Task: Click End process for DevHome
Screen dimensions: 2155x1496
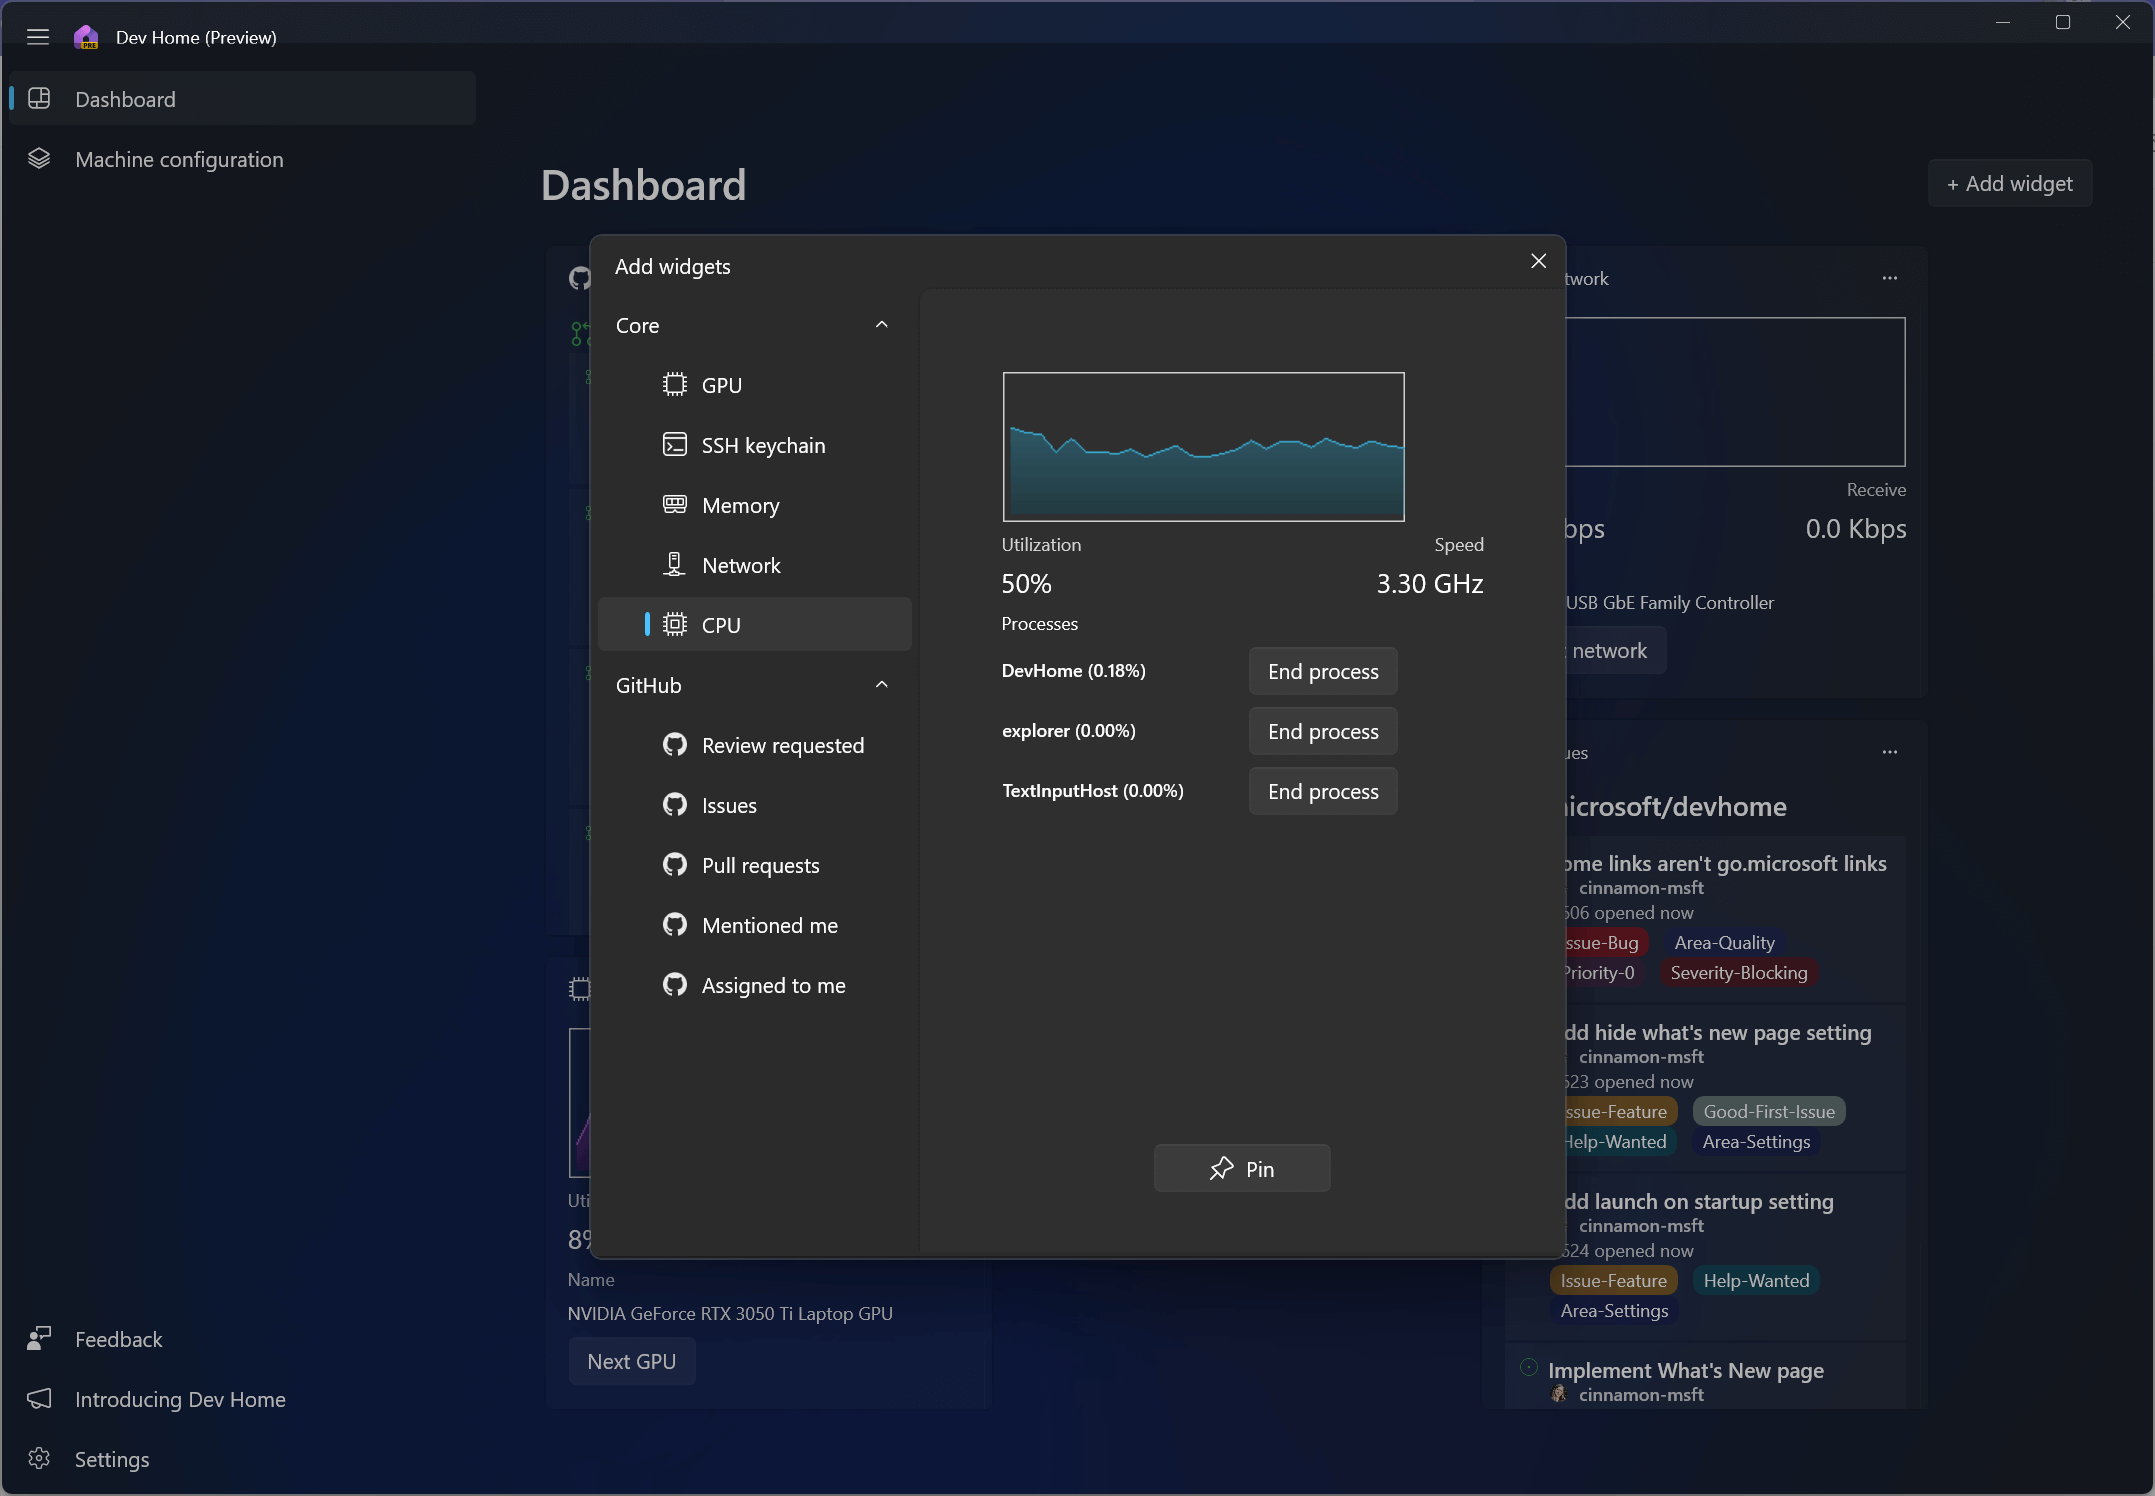Action: pyautogui.click(x=1321, y=669)
